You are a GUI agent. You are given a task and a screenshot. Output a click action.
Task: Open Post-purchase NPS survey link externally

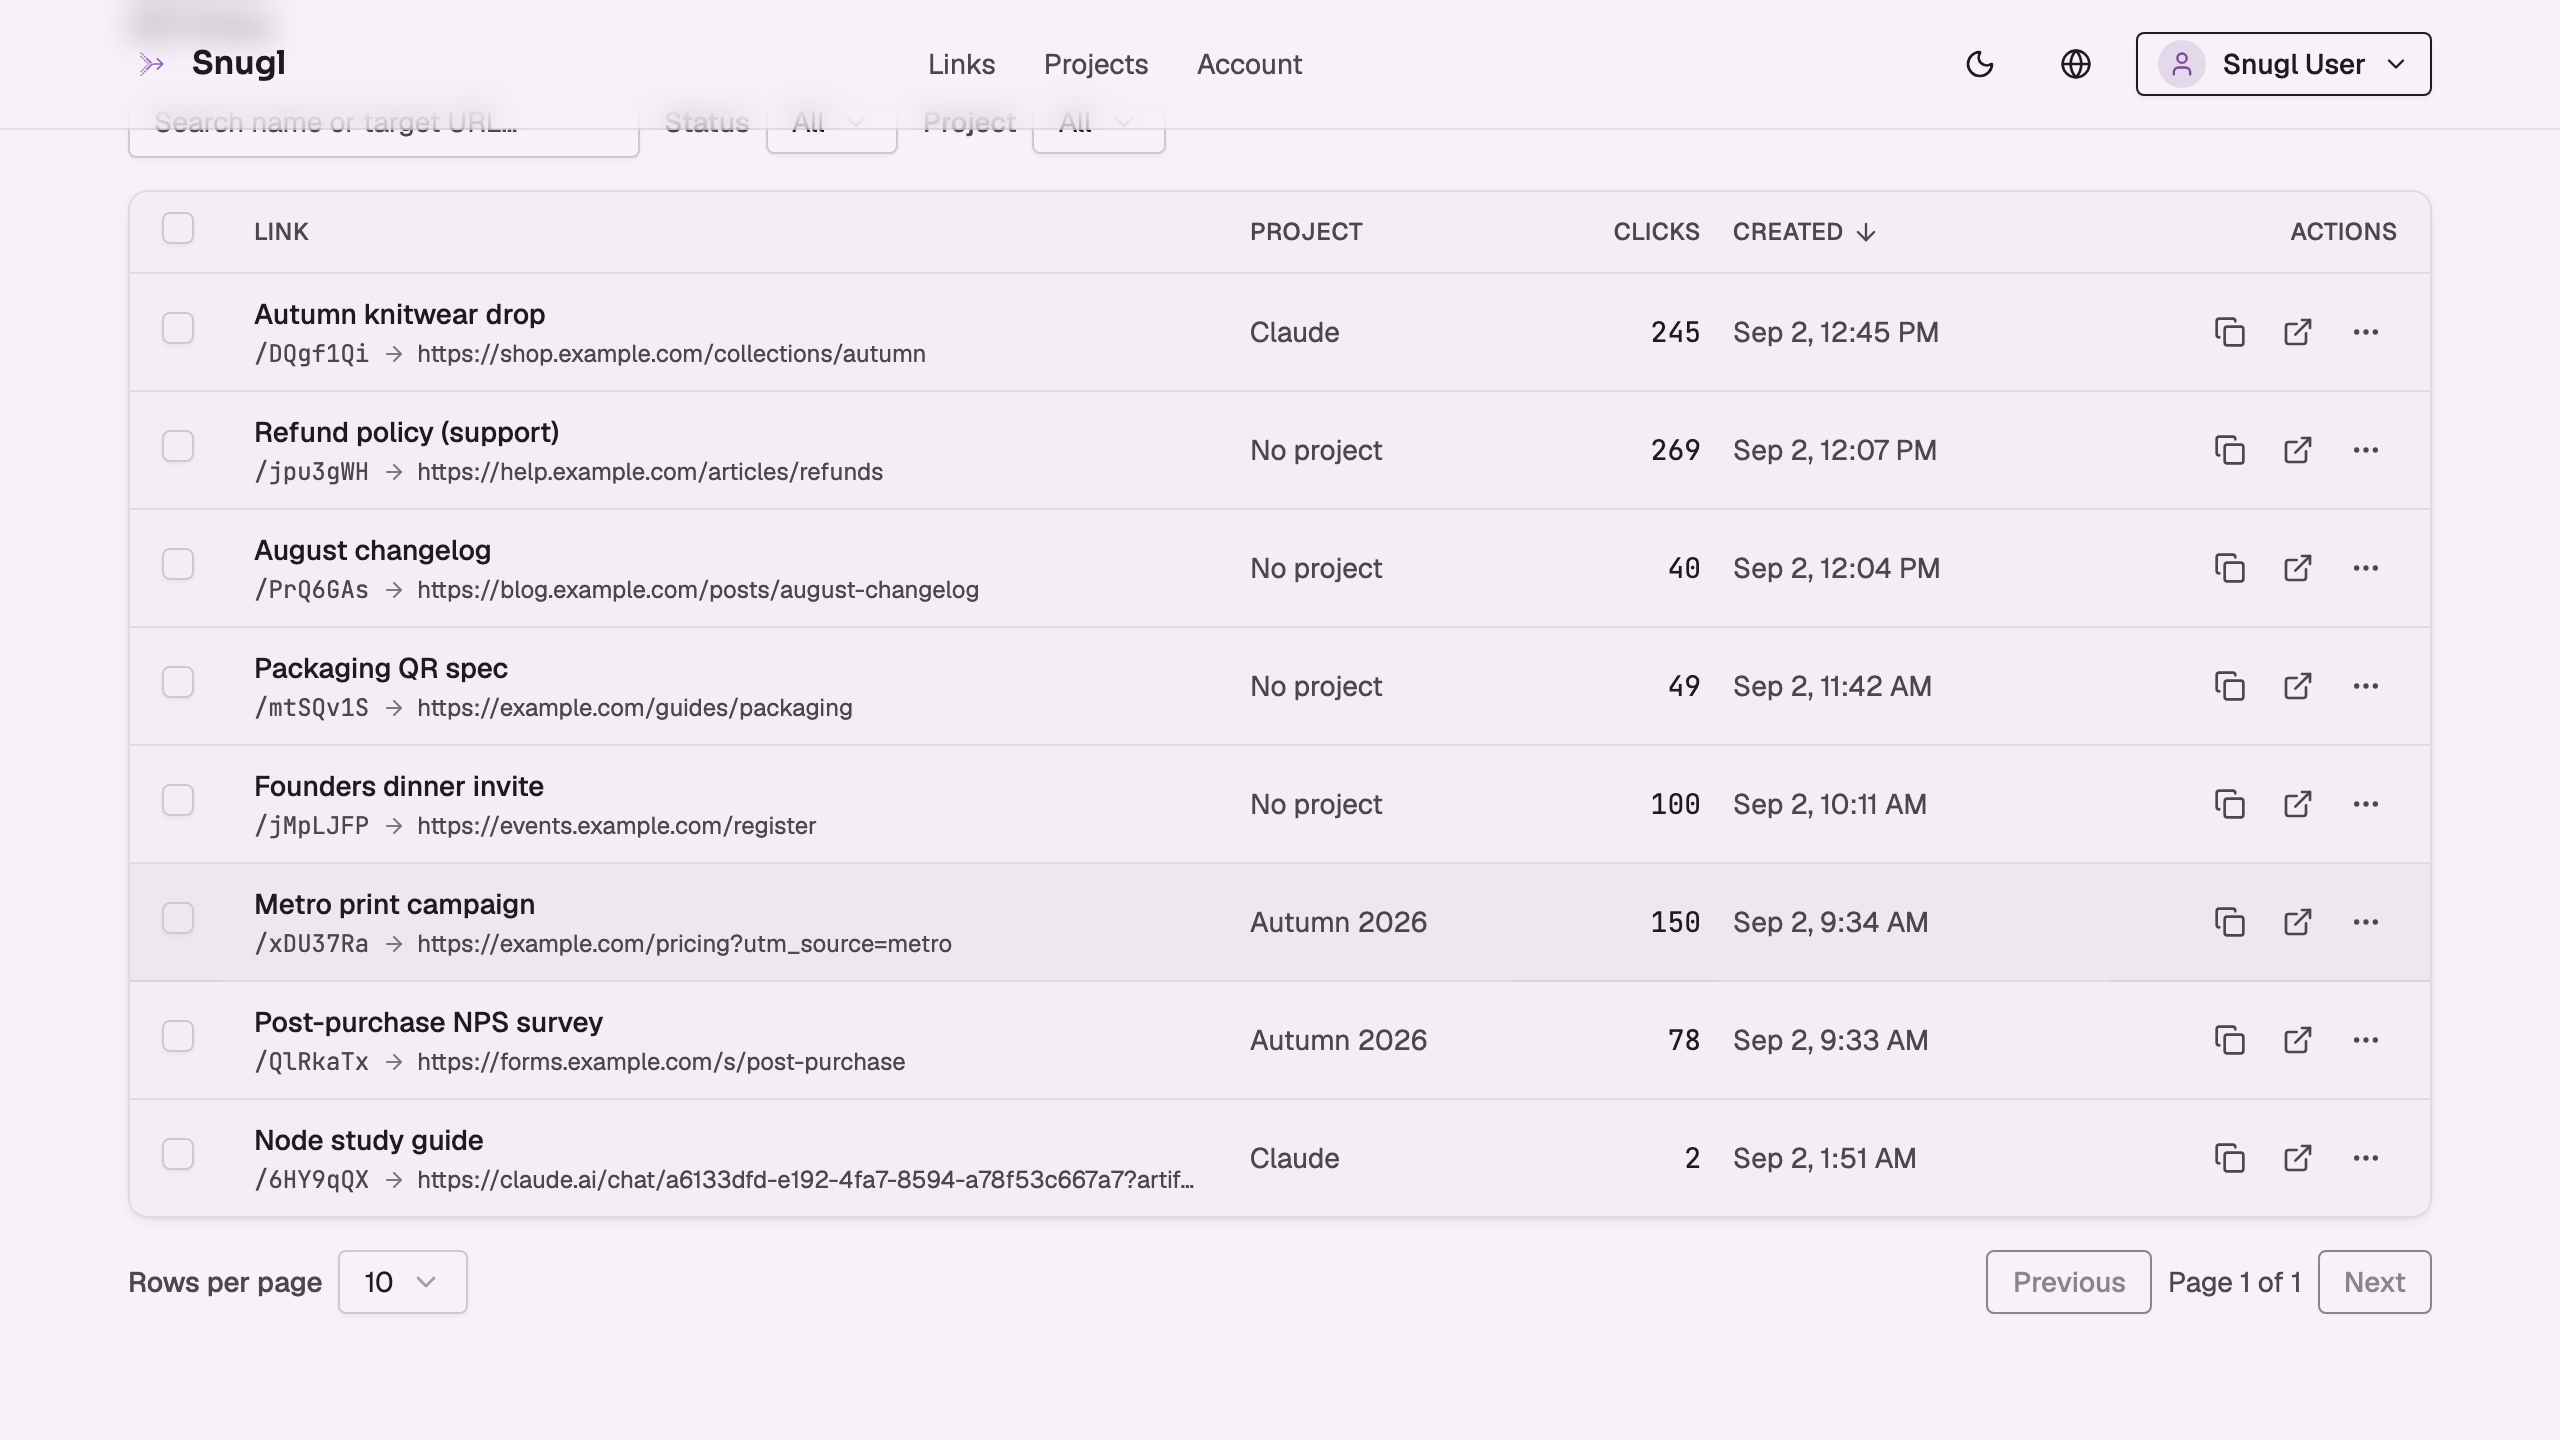[x=2298, y=1040]
